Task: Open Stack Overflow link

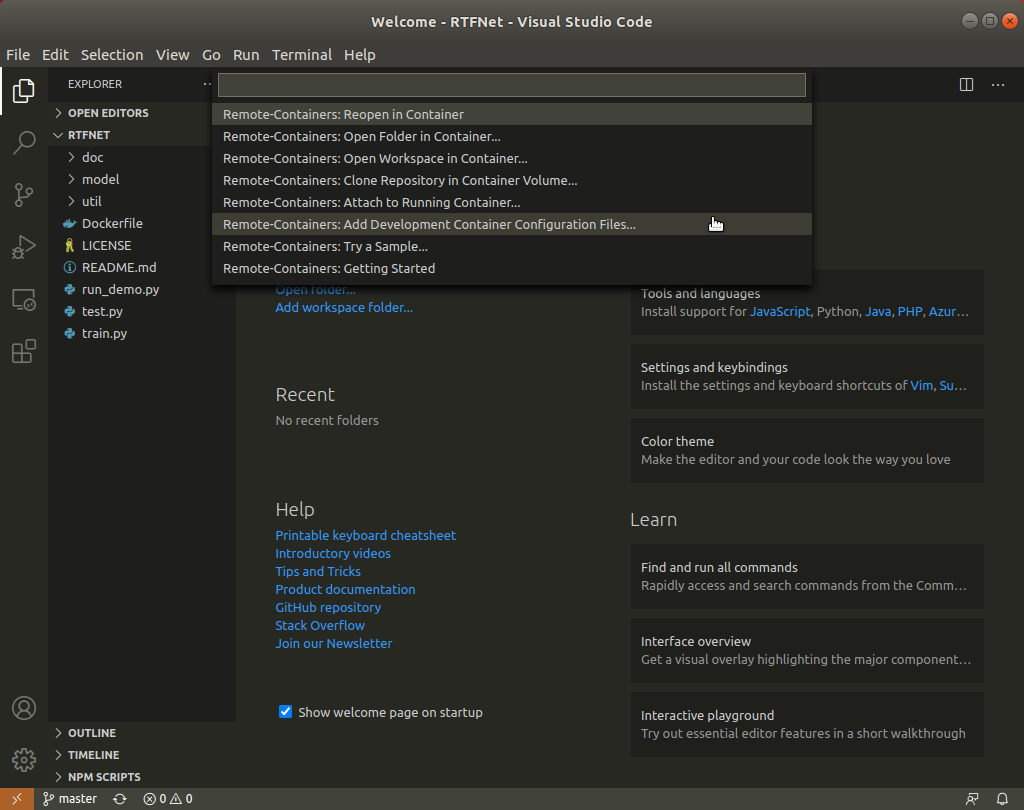Action: 320,626
